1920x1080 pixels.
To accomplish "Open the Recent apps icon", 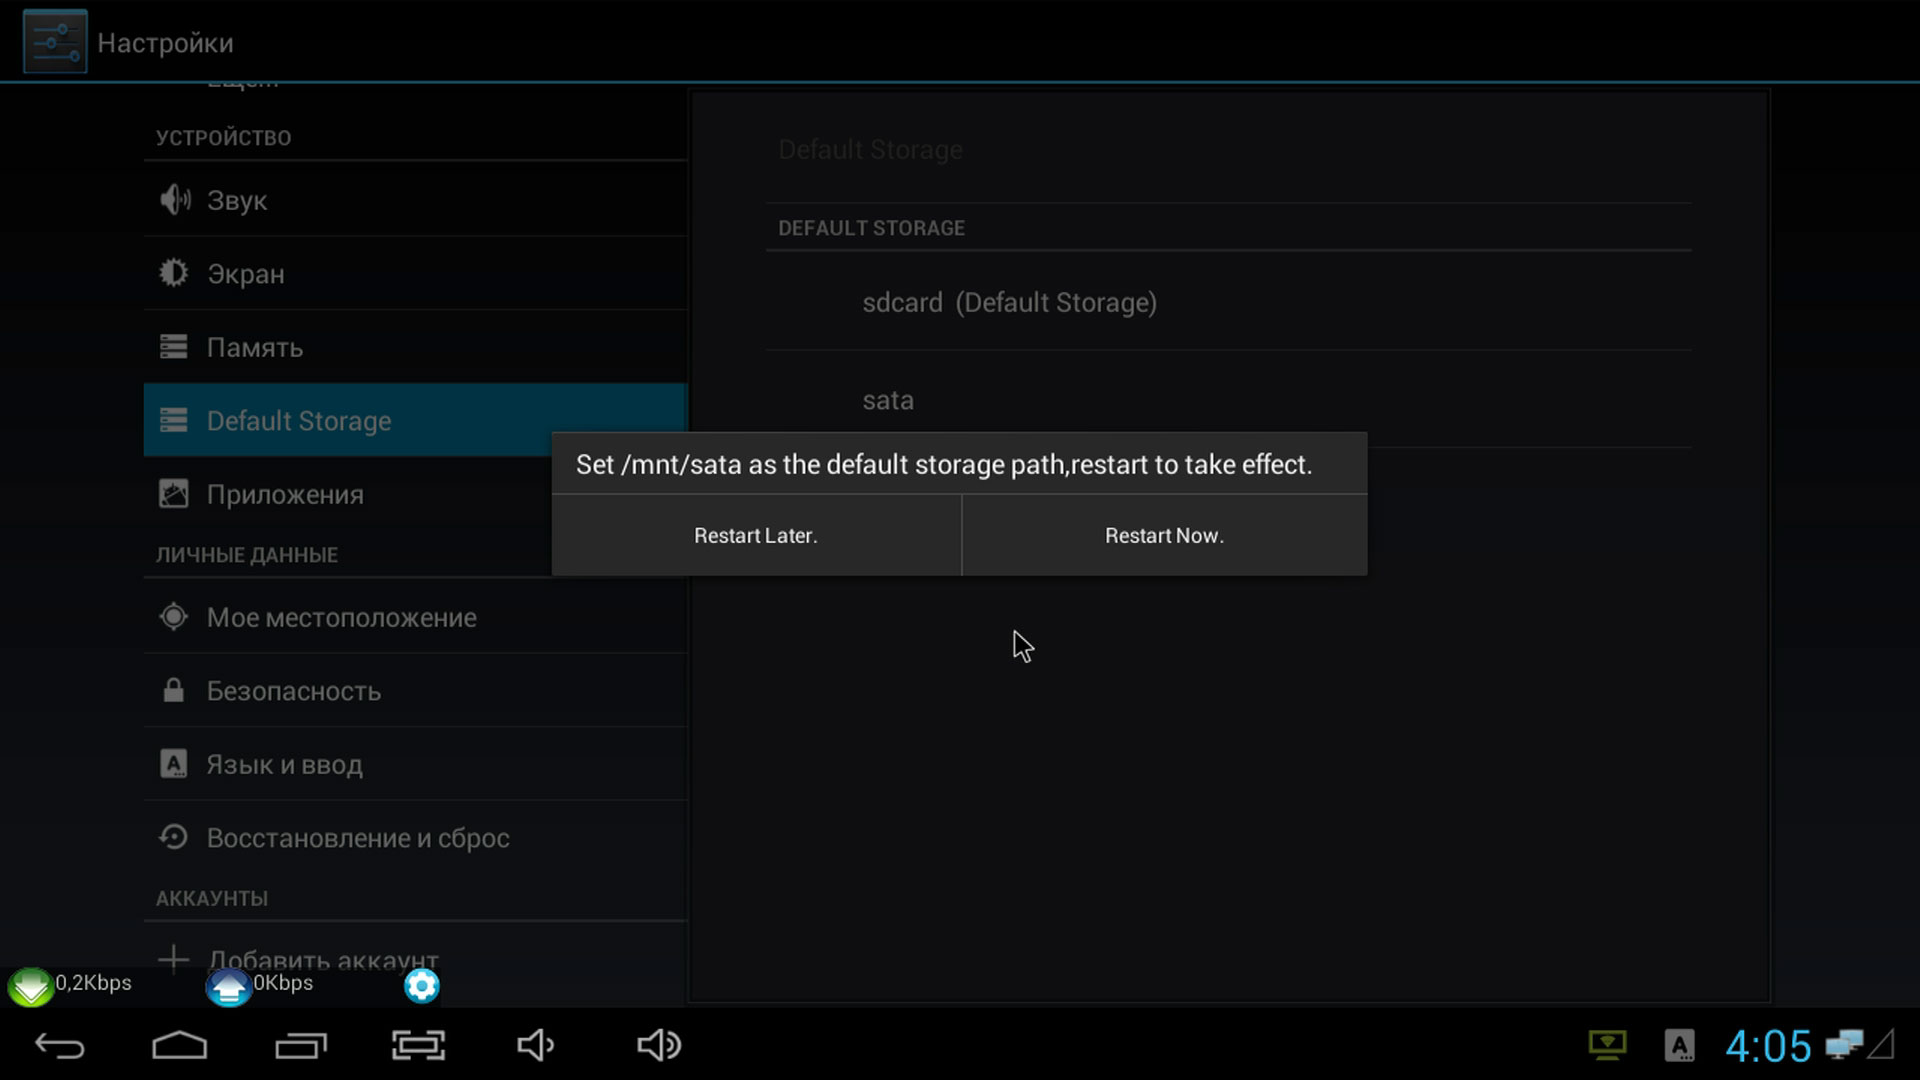I will click(x=300, y=1045).
